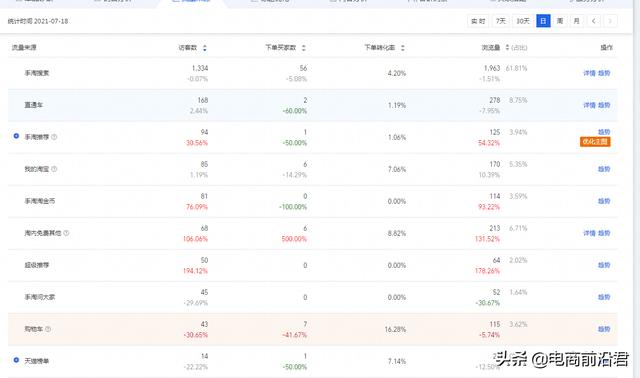
Task: Switch to the 7天 time range
Action: tap(500, 21)
